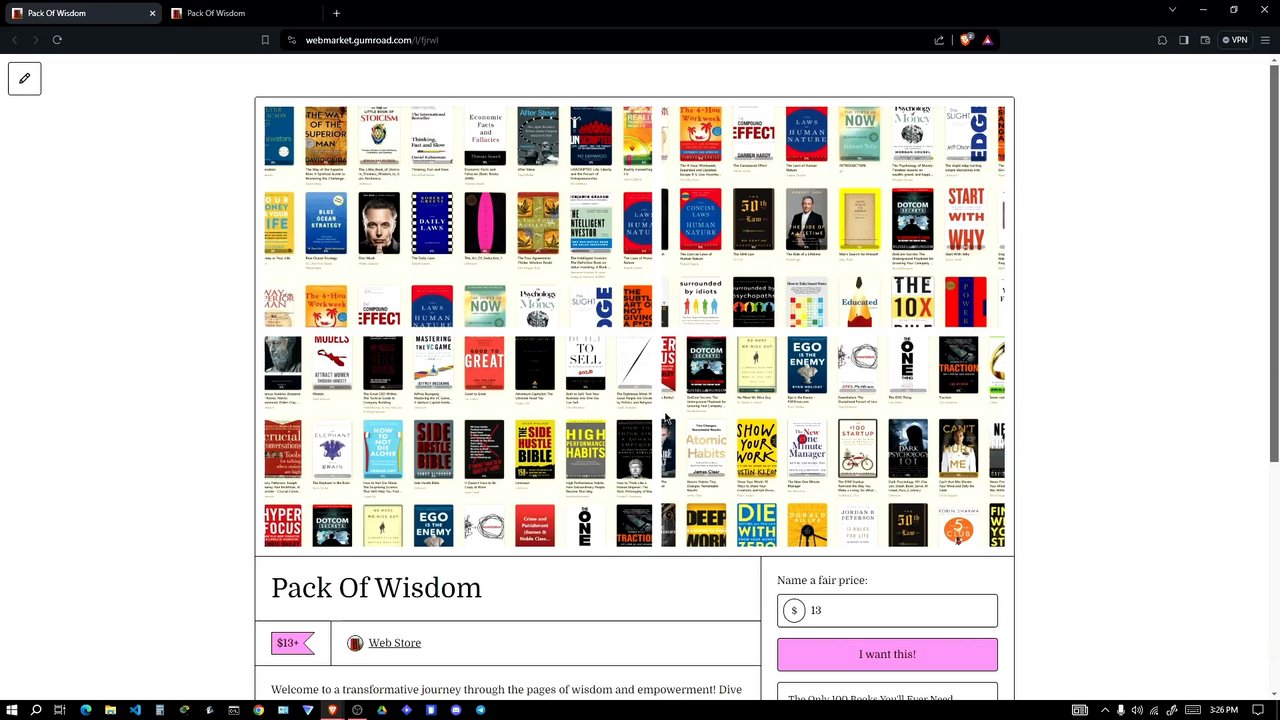Open the volume speaker tray icon
The image size is (1280, 720).
pos(1137,710)
